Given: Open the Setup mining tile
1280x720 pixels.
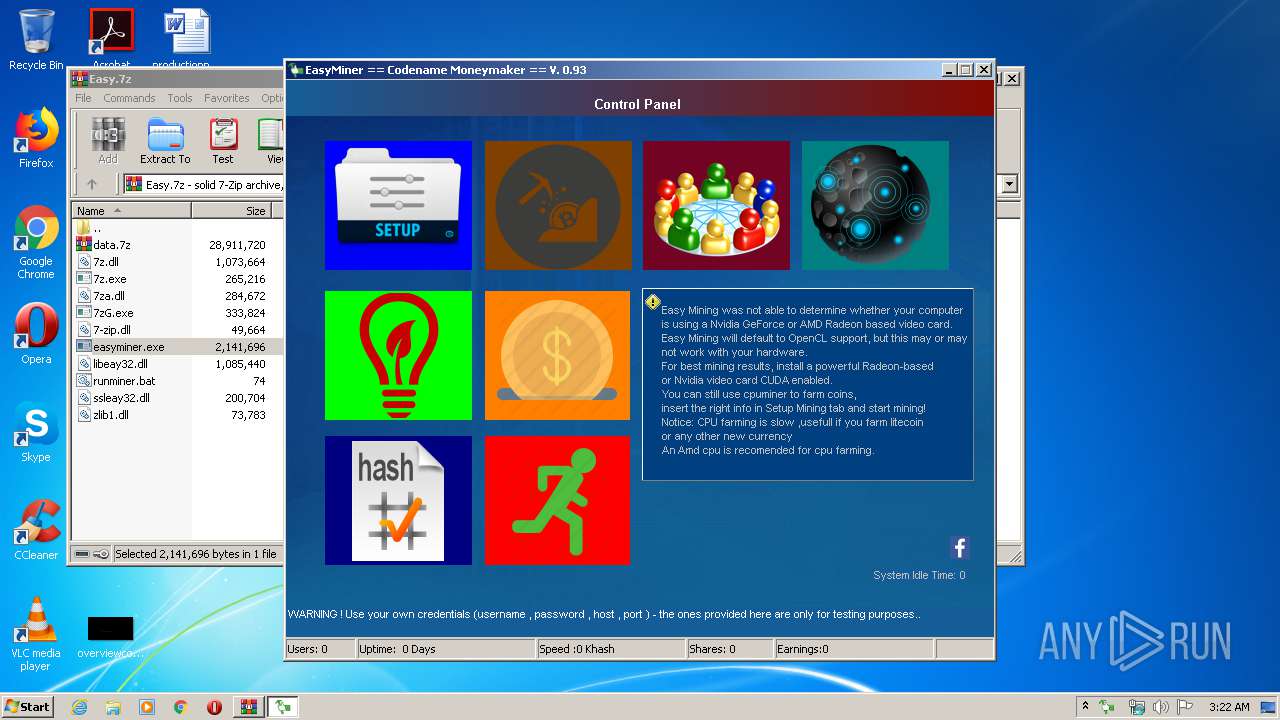Looking at the screenshot, I should click(398, 205).
